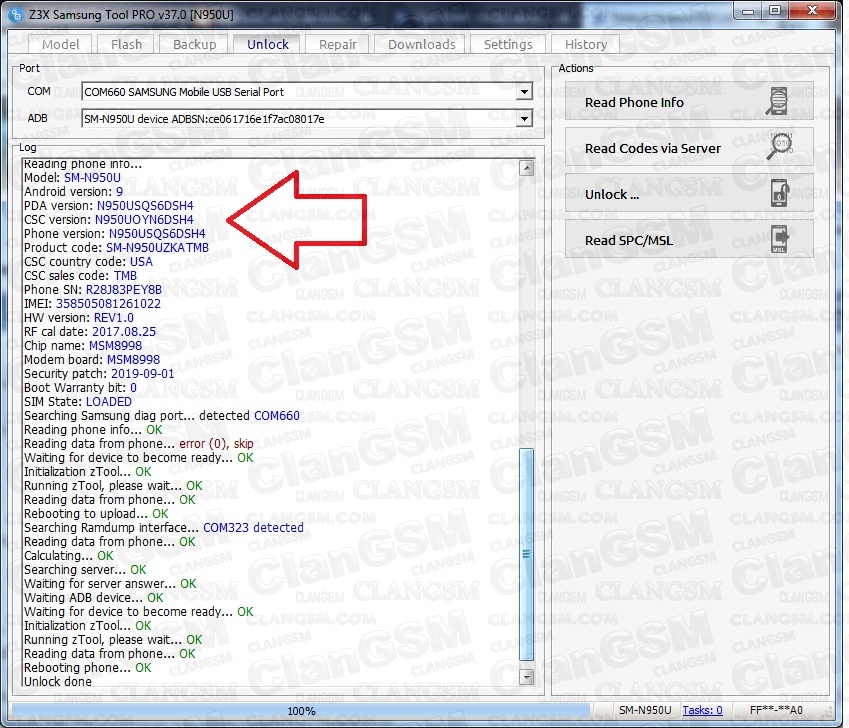Click the Rebooting phone... OK line
This screenshot has width=849, height=728.
87,668
